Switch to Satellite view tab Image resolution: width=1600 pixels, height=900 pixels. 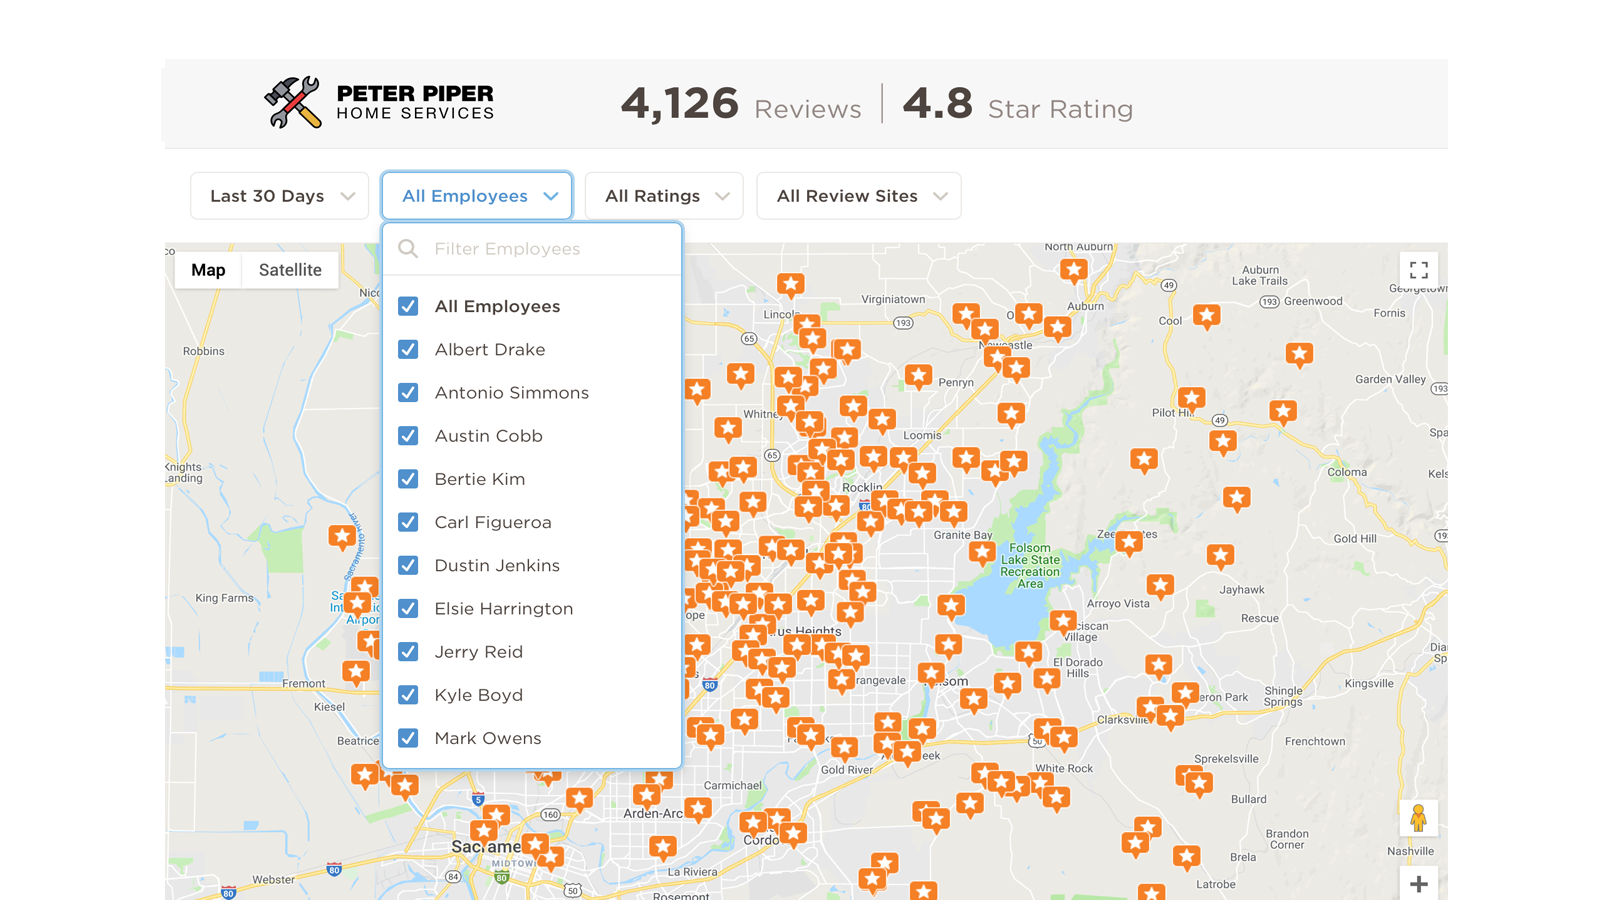290,270
